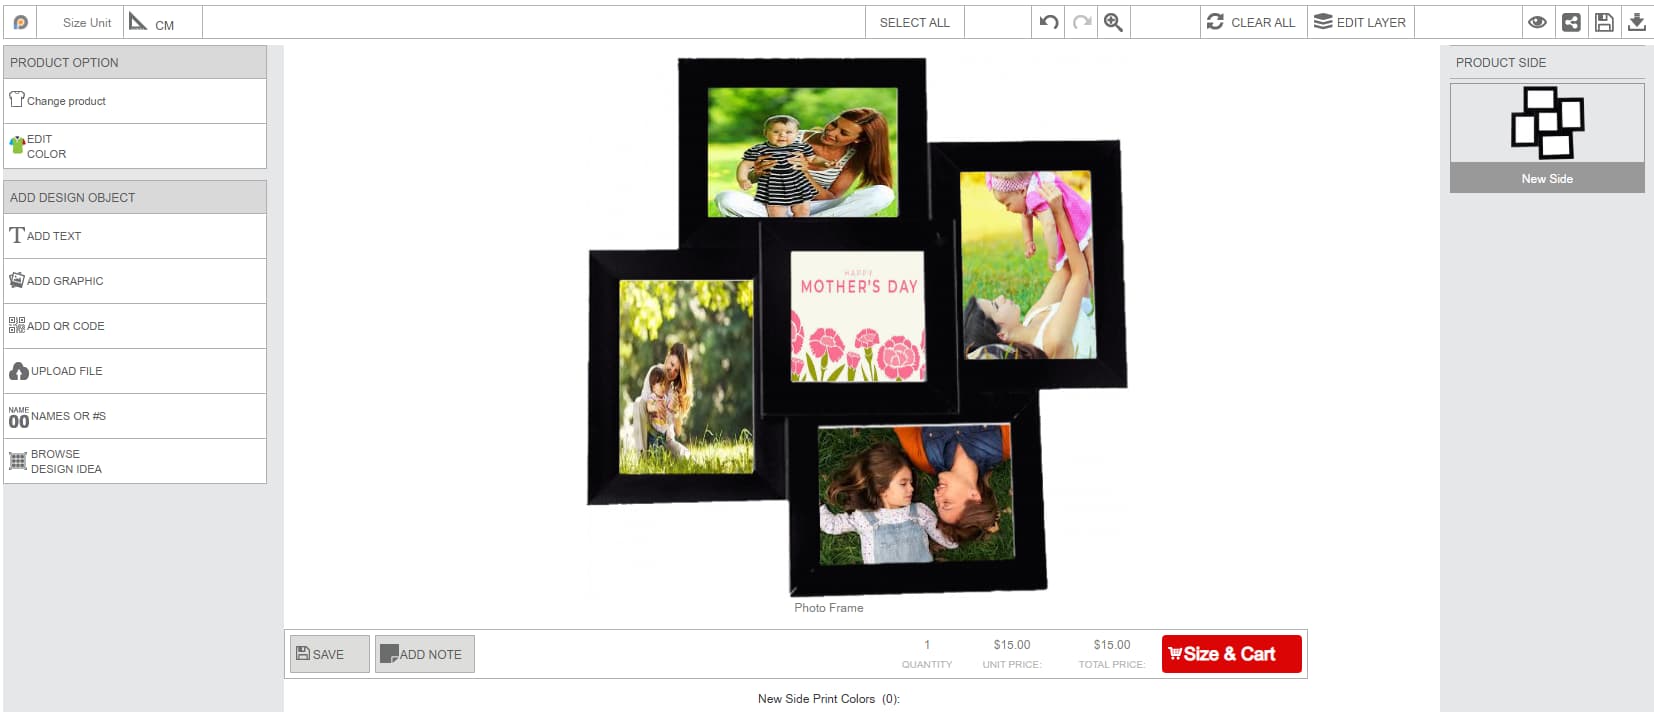Select right frame photo of lifted baby

coord(1028,265)
